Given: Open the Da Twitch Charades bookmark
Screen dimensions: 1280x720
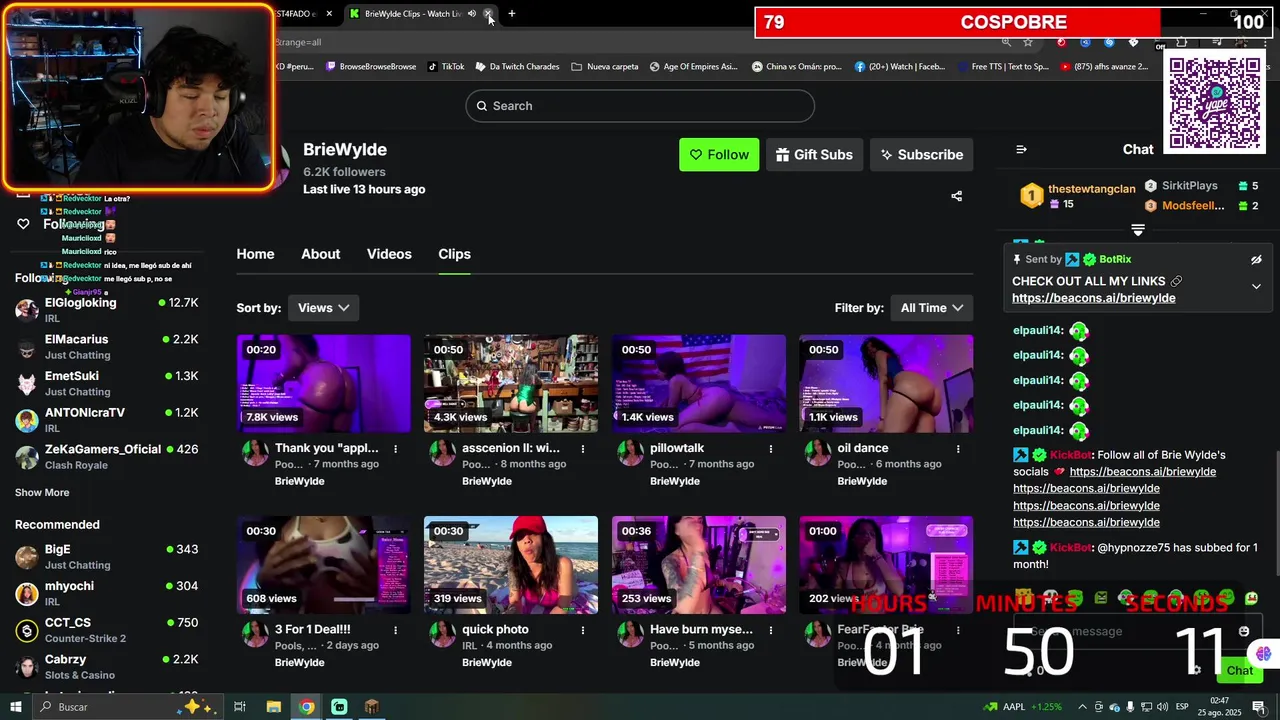Looking at the screenshot, I should (518, 67).
